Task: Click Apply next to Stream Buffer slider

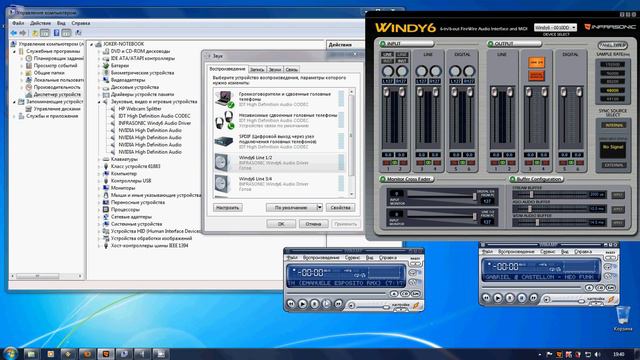Action: (618, 195)
